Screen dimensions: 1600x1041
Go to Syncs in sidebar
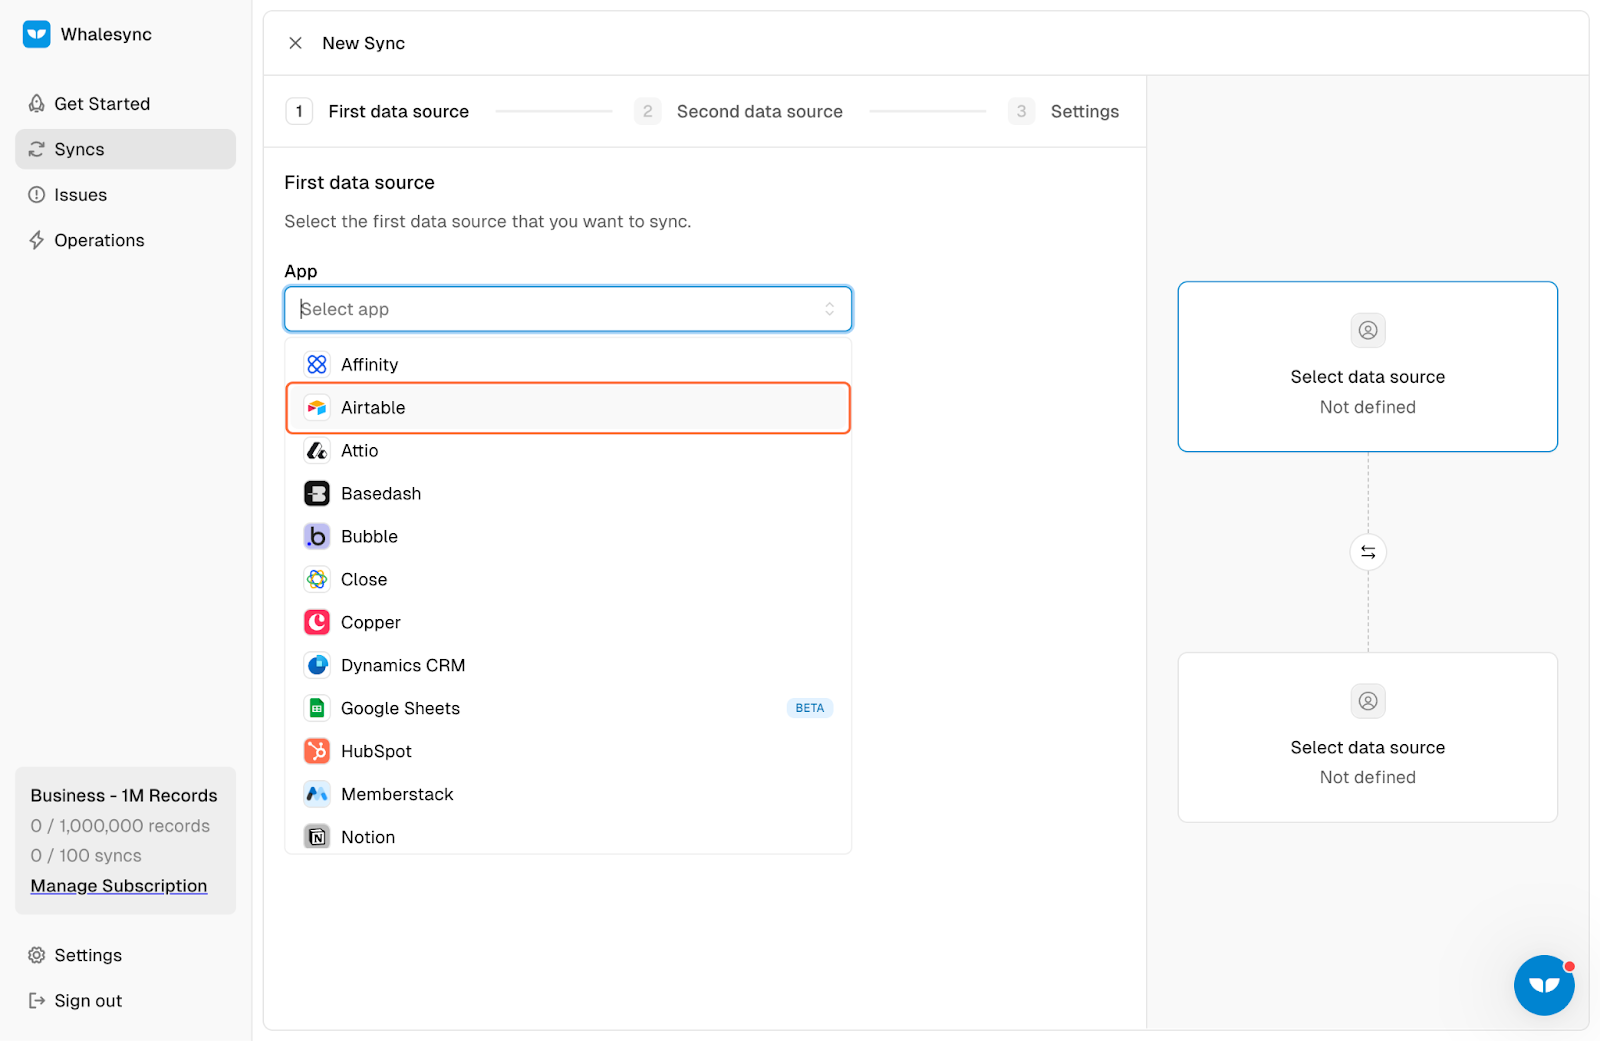(125, 149)
